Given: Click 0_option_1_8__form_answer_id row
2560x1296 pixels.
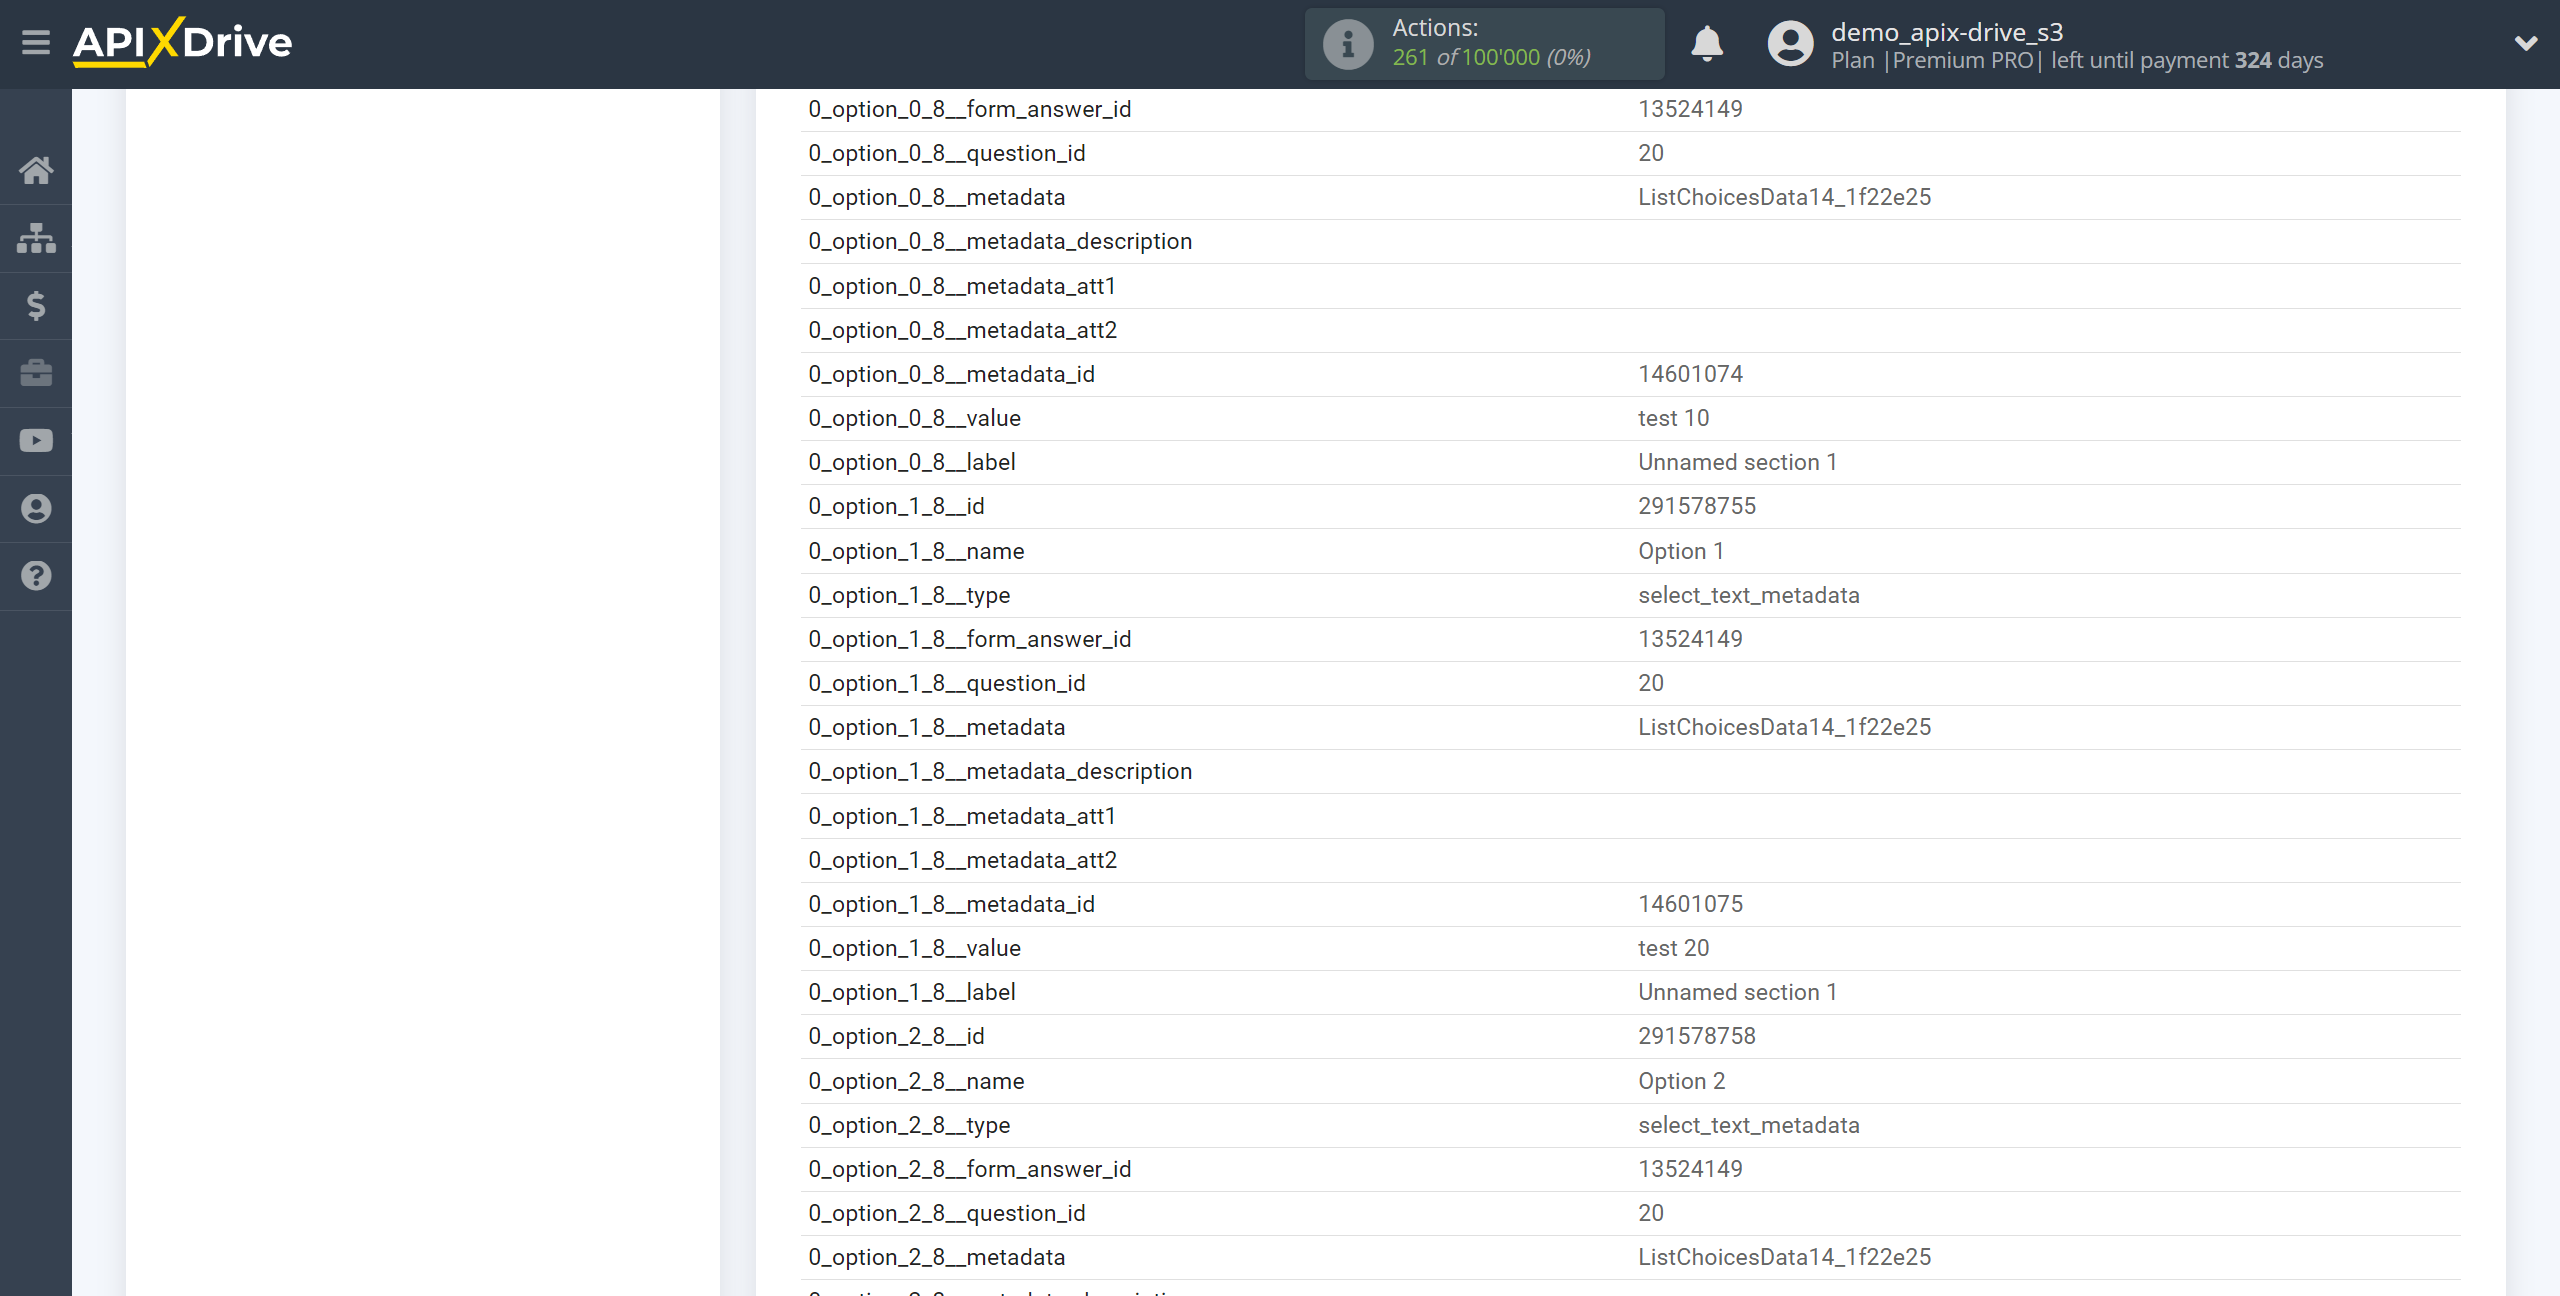Looking at the screenshot, I should tap(1630, 639).
